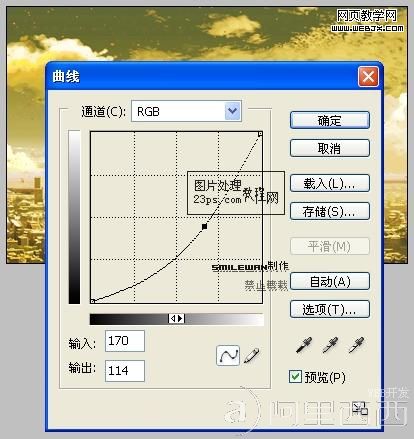Toggle the 预览(P) preview checkbox
Screen dimensions: 414x439
pyautogui.click(x=295, y=377)
